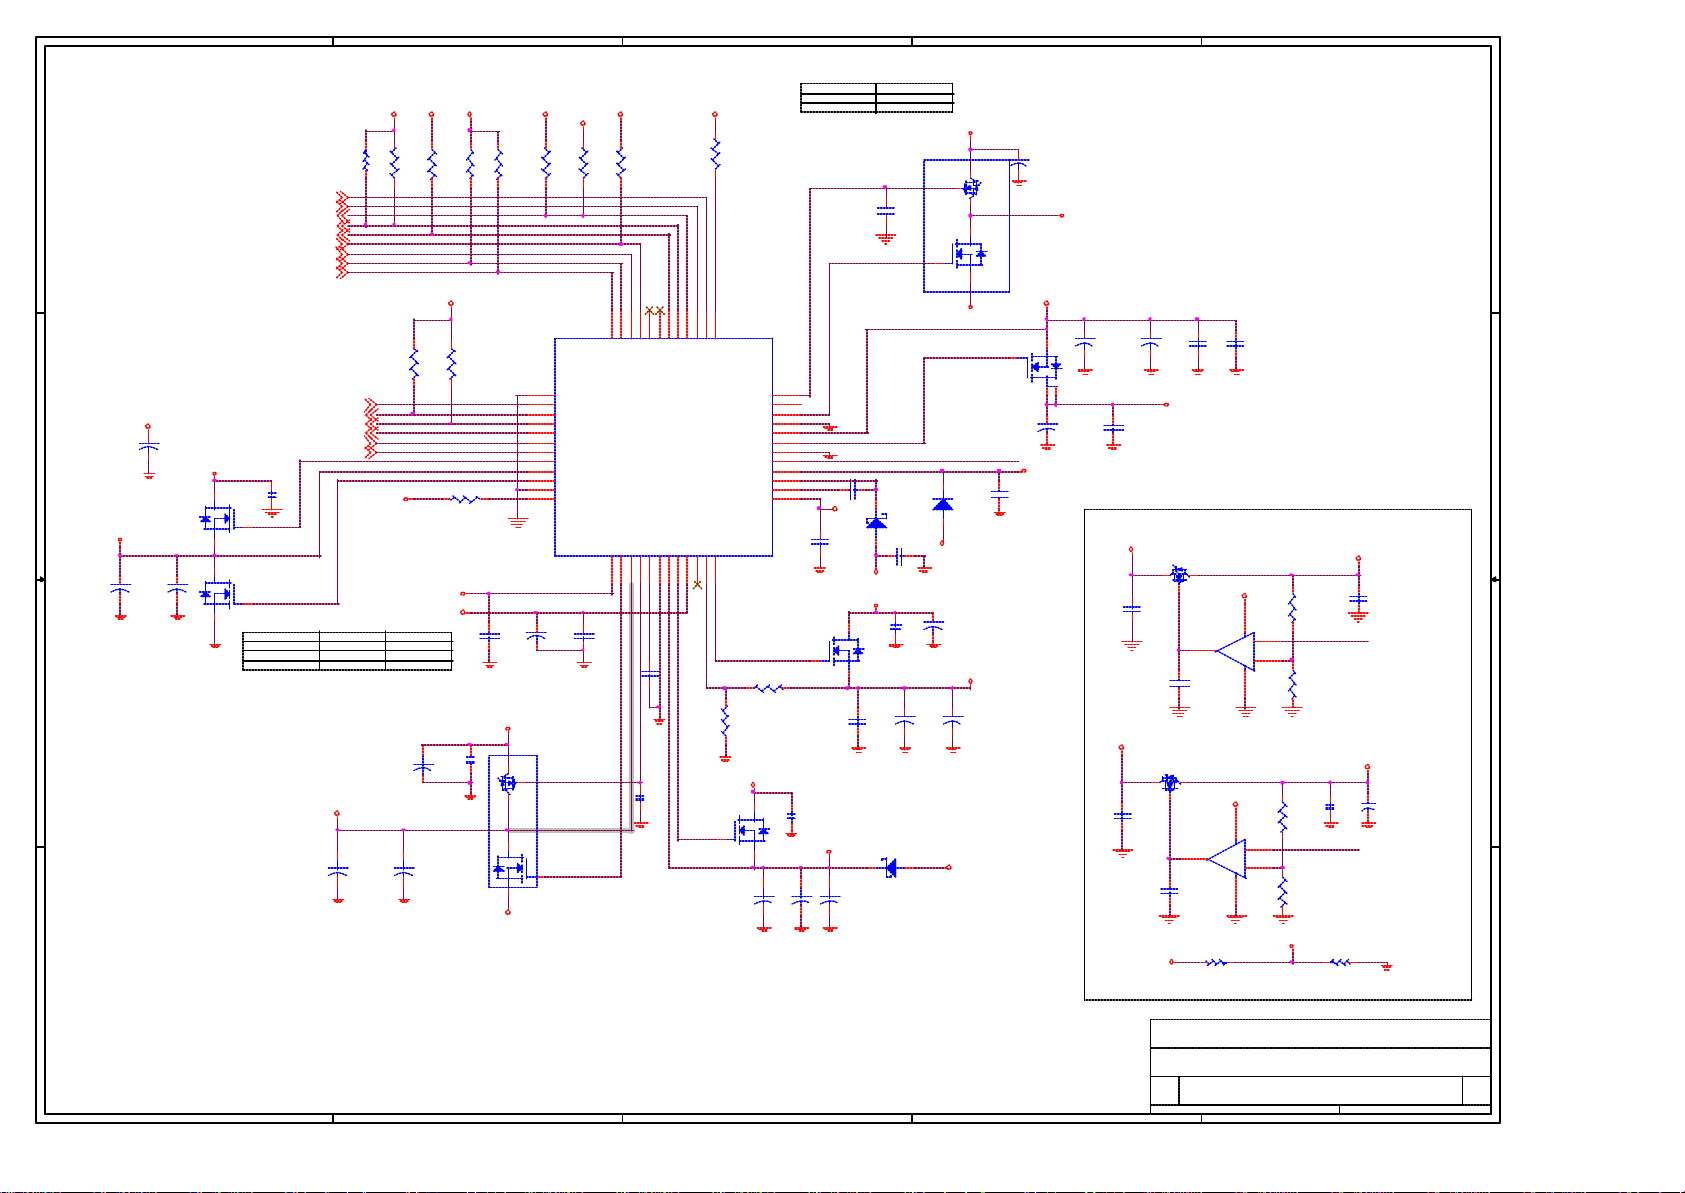Click the horizontal diode on the bottom-right output line
The image size is (1685, 1193).
tap(890, 867)
